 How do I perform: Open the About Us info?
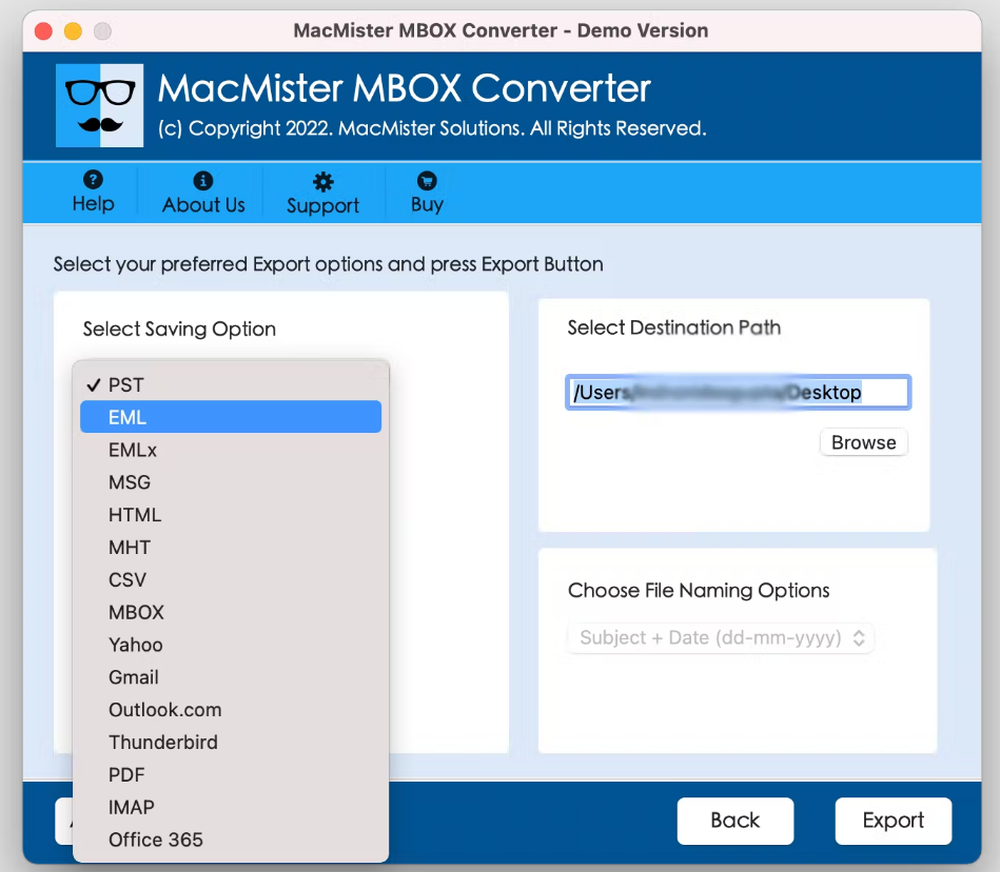(203, 192)
